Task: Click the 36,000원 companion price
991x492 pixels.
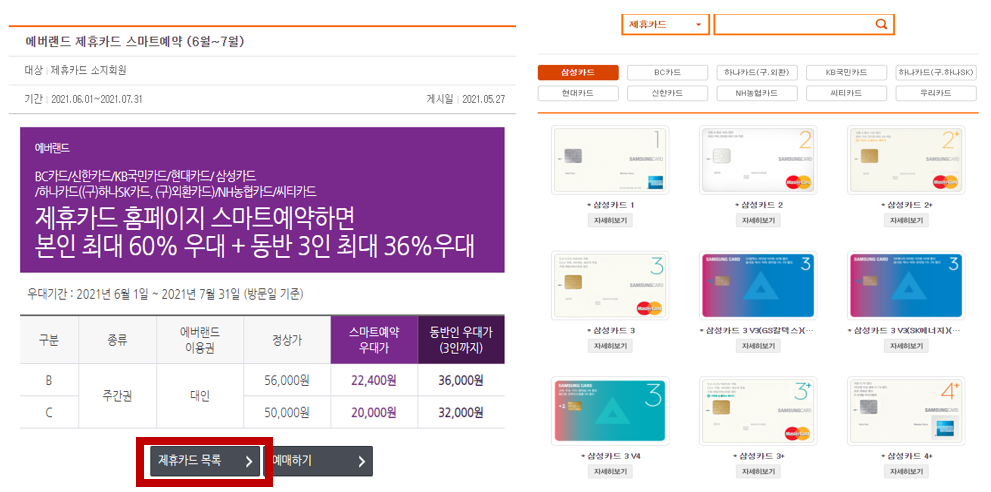Action: [x=461, y=380]
